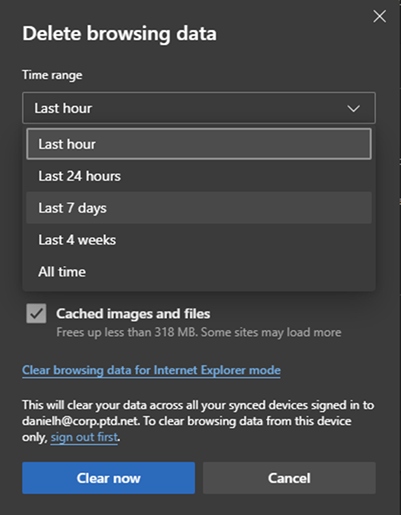Click the Clear now button
This screenshot has height=516, width=401.
click(109, 478)
